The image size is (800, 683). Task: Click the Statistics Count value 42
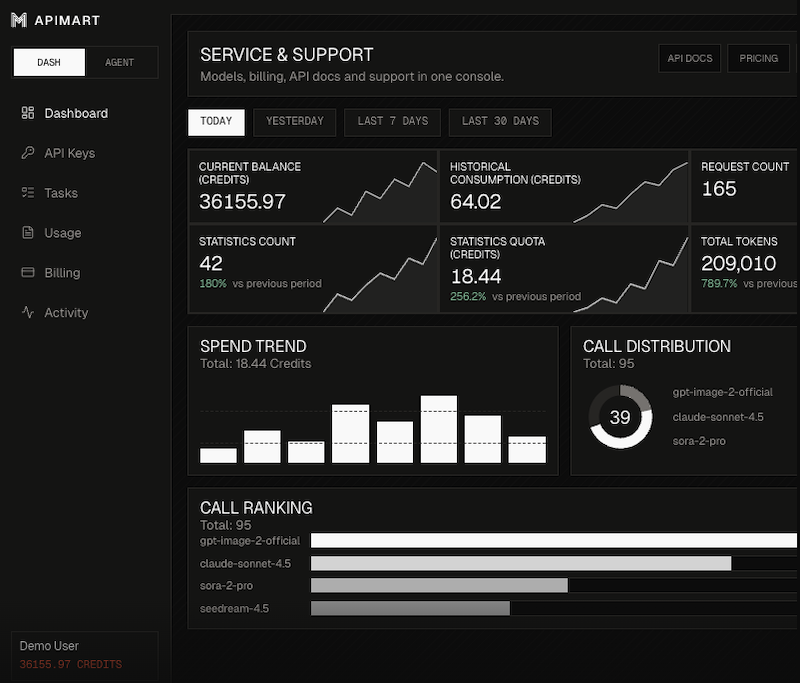(x=211, y=264)
